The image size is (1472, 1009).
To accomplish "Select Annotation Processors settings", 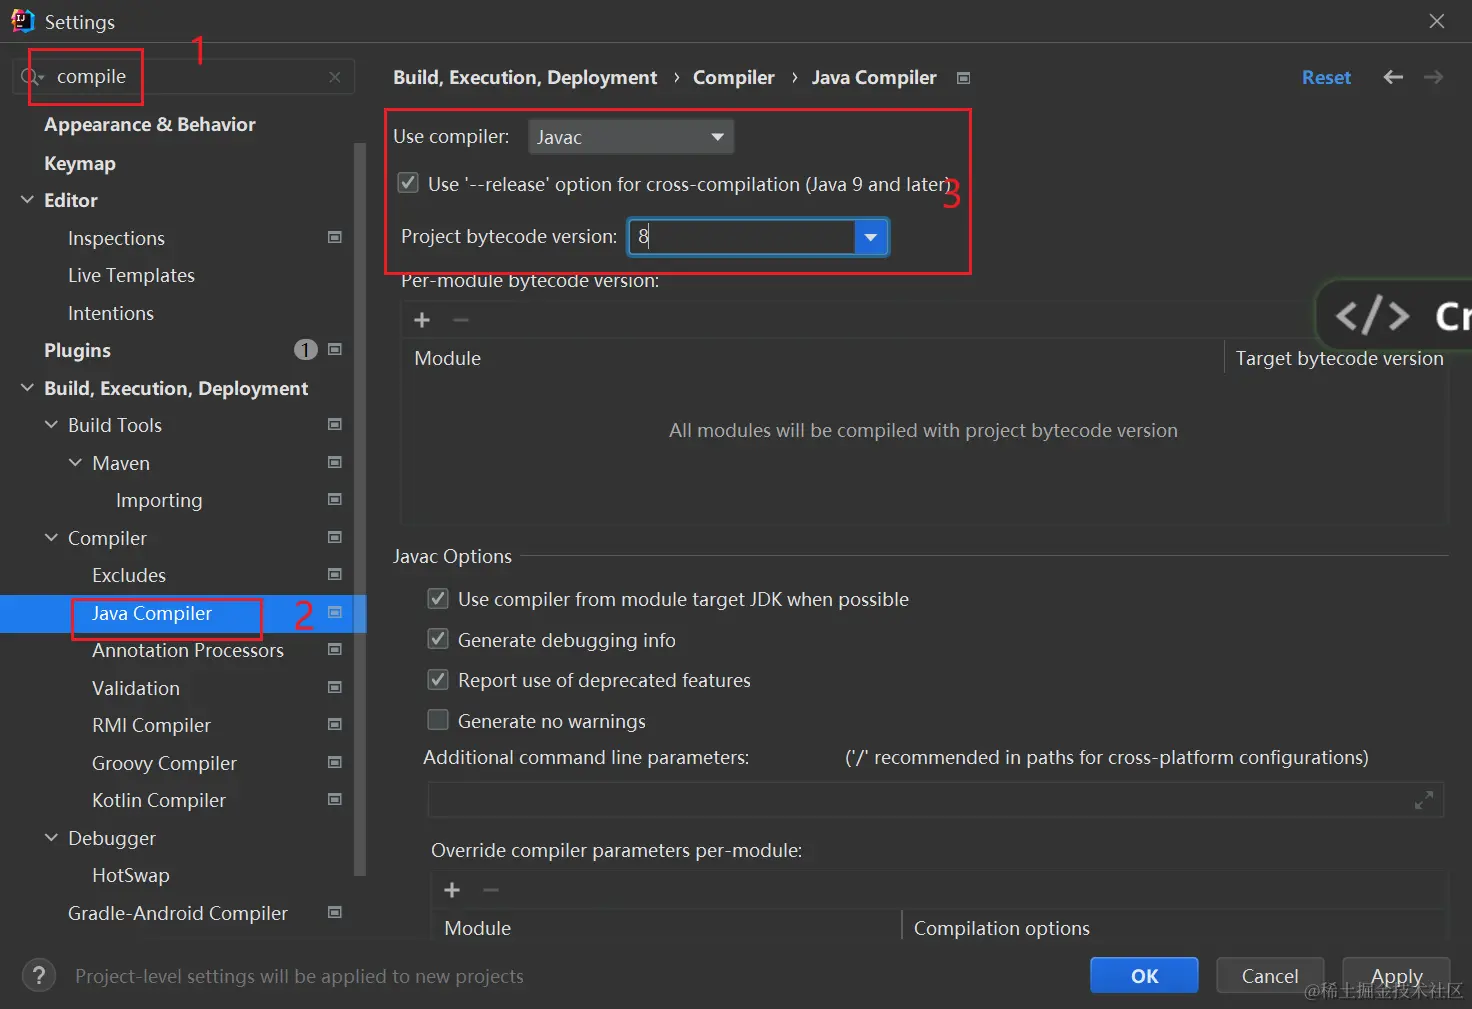I will click(188, 650).
